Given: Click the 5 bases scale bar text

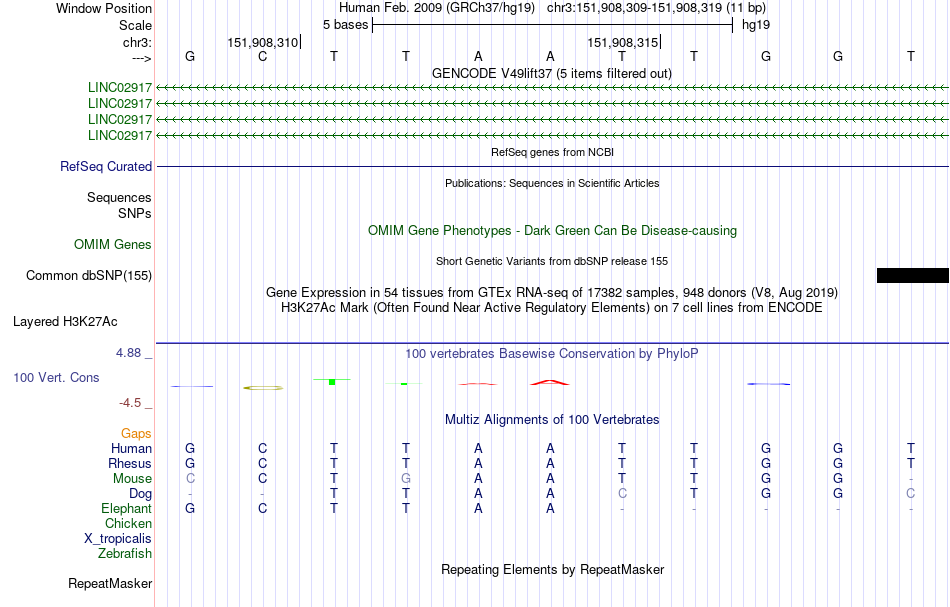Looking at the screenshot, I should 346,25.
